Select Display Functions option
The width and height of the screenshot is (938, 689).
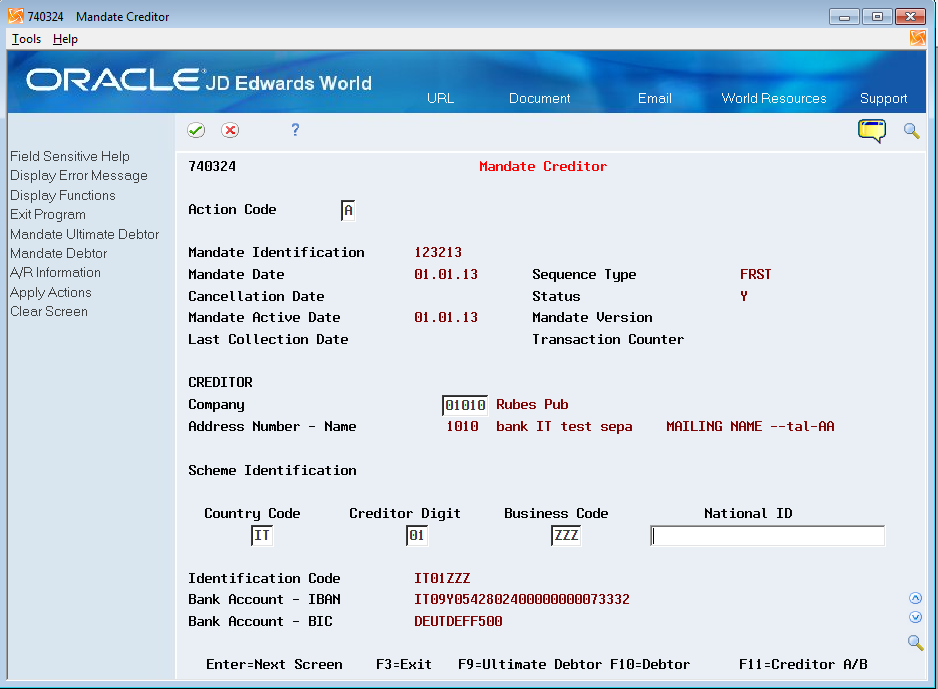[63, 195]
